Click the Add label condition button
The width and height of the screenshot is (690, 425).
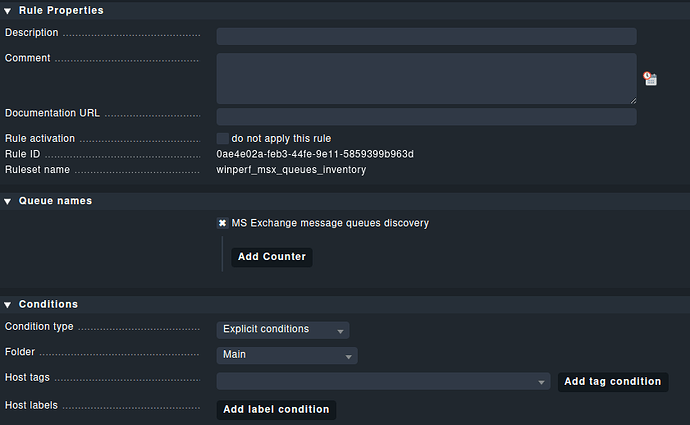point(276,409)
